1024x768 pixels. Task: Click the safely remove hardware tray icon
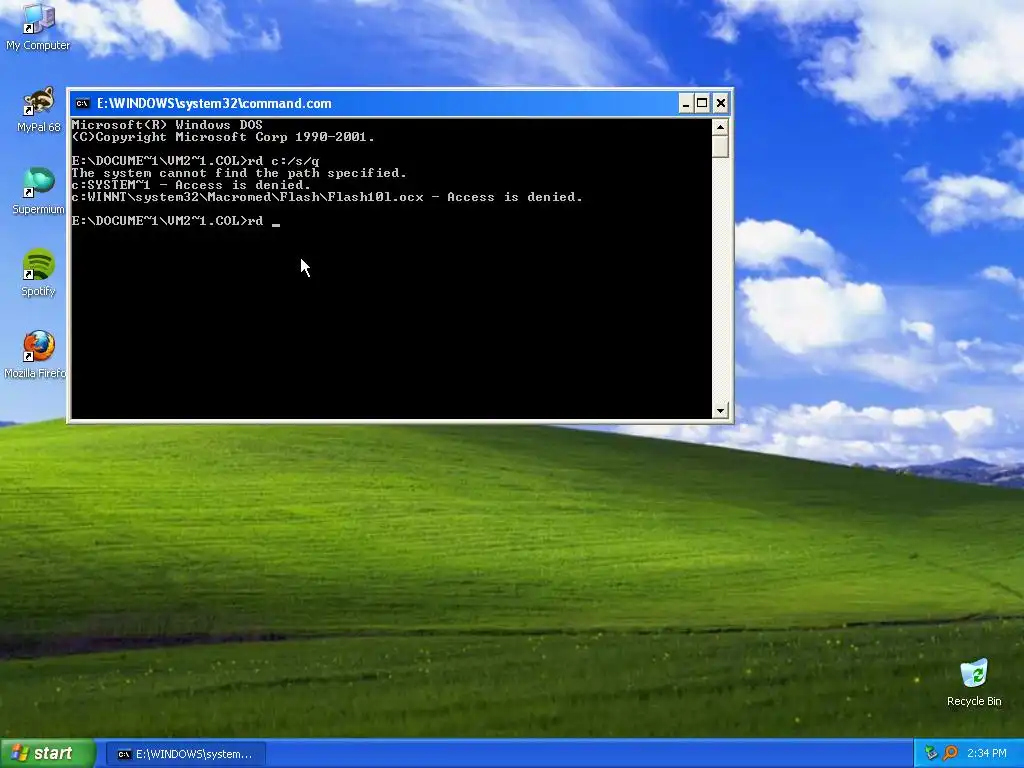pyautogui.click(x=931, y=753)
